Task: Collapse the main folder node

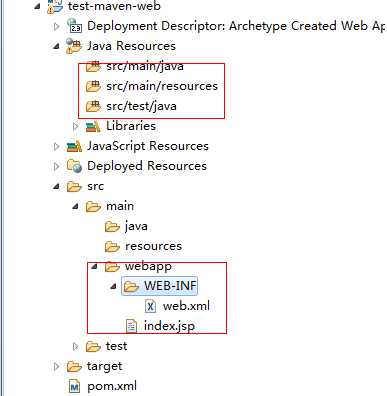Action: [75, 207]
